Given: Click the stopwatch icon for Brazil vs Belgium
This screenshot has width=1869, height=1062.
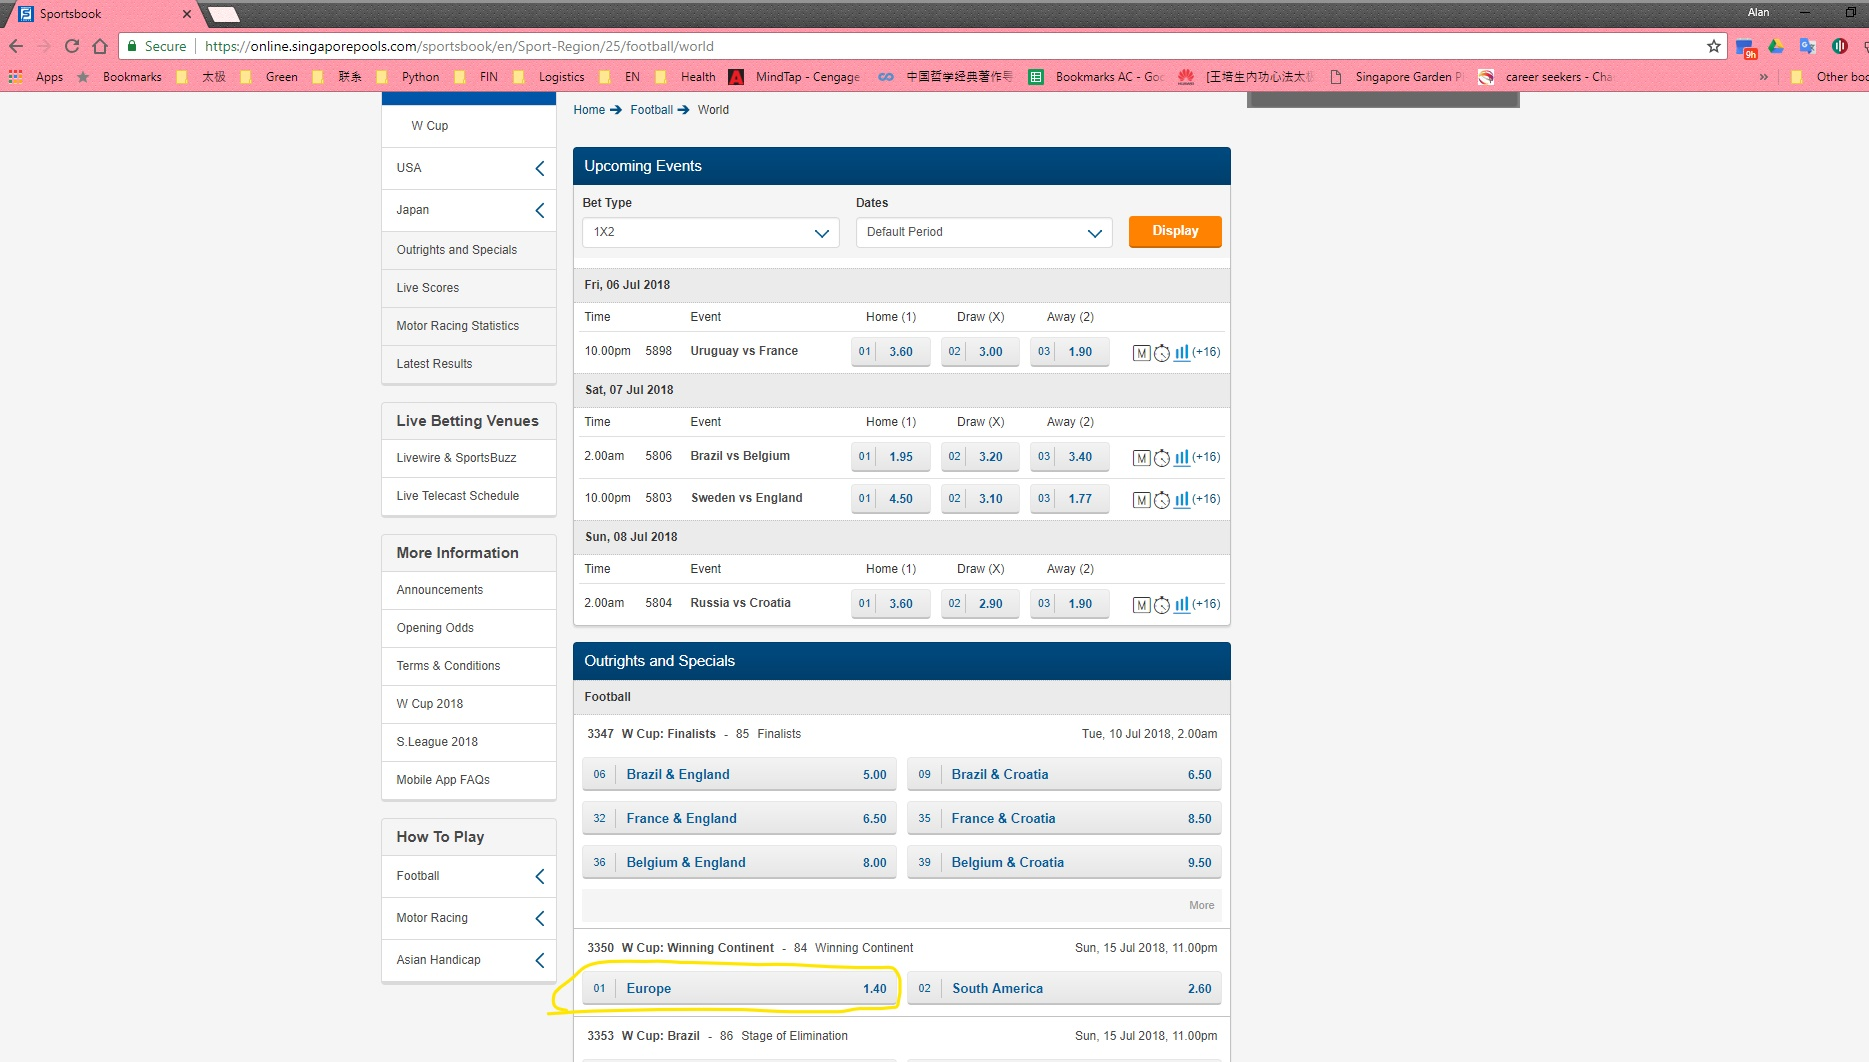Looking at the screenshot, I should 1162,458.
